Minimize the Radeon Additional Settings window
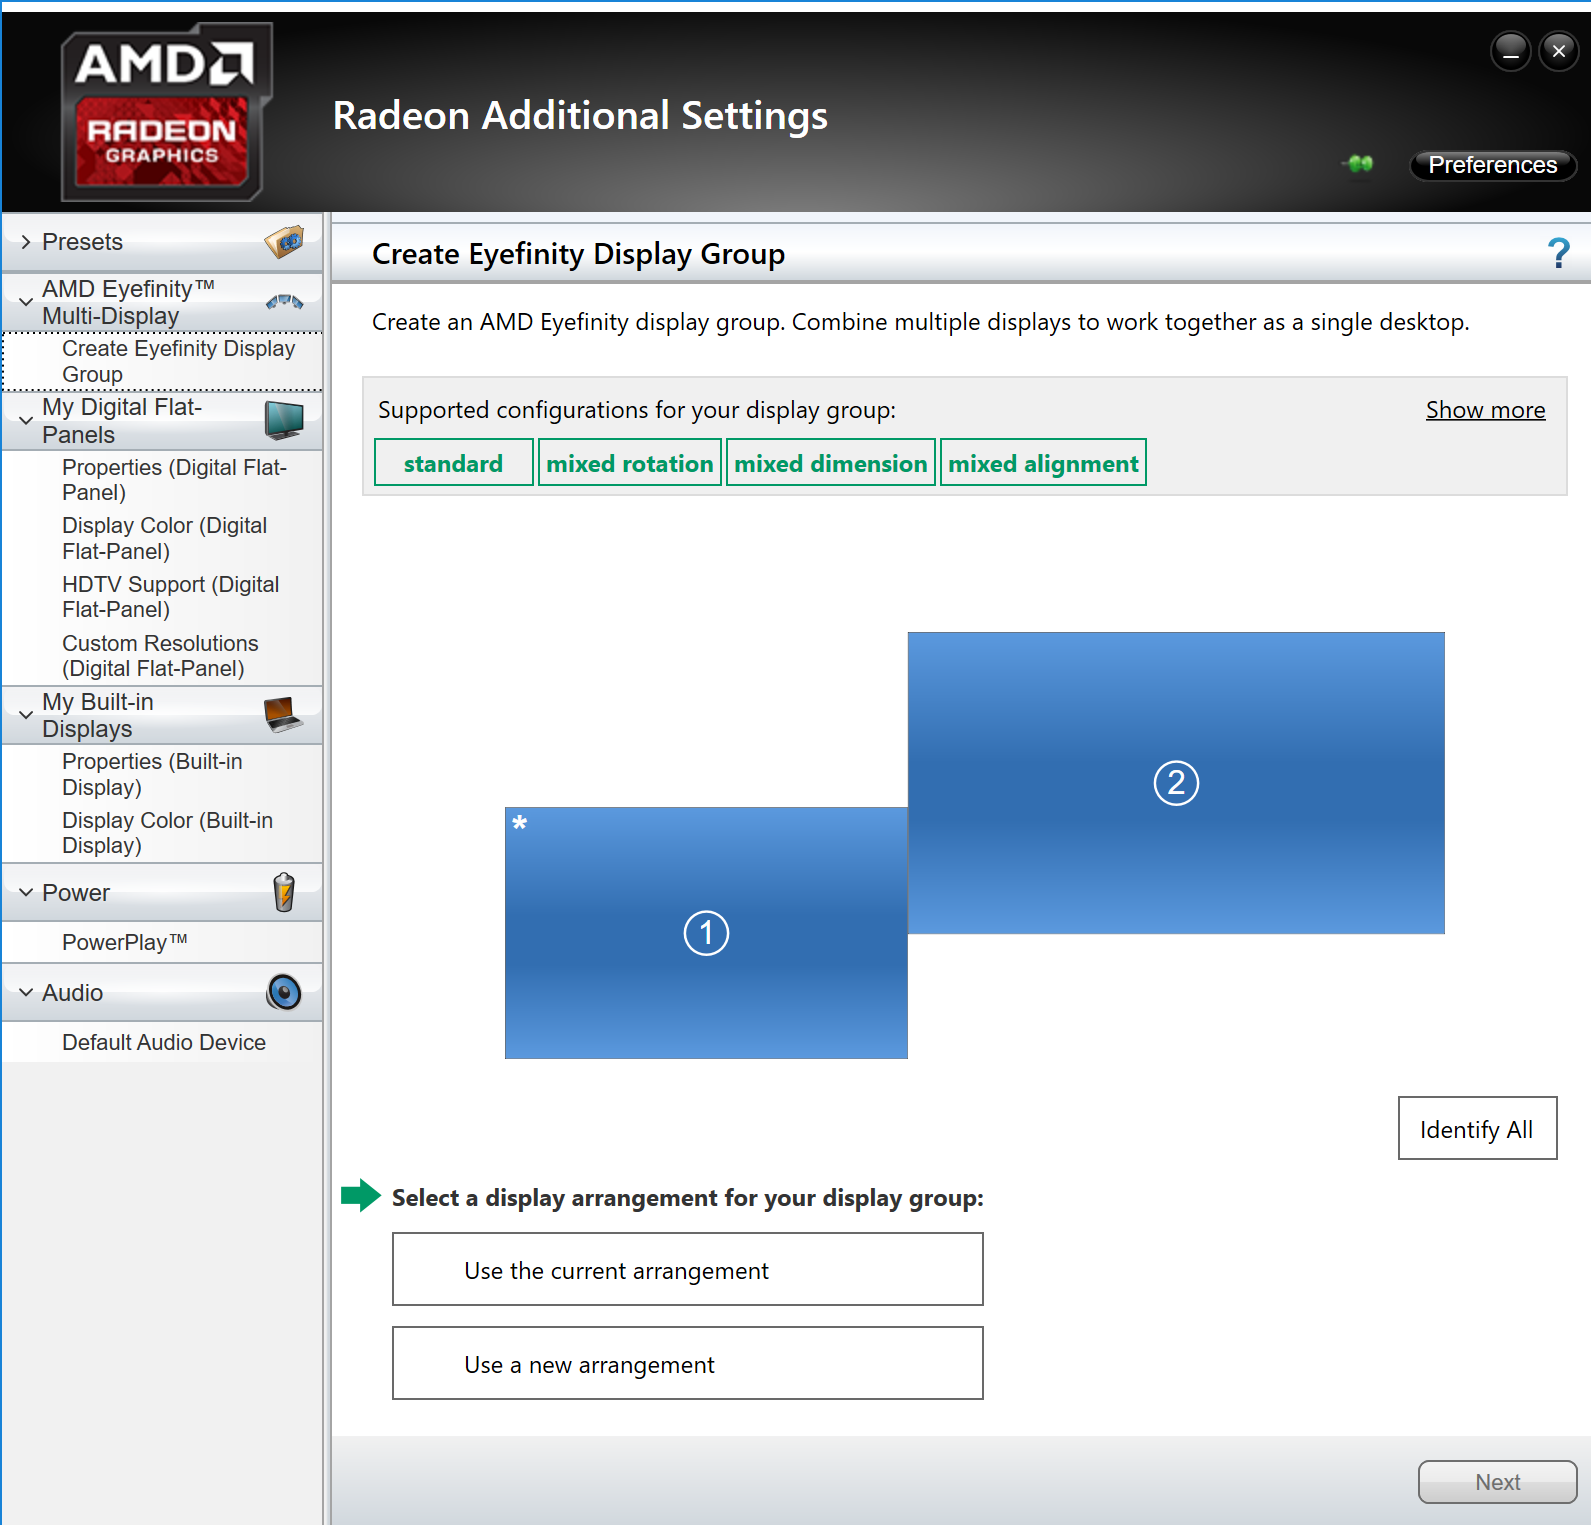This screenshot has width=1591, height=1525. click(1511, 50)
